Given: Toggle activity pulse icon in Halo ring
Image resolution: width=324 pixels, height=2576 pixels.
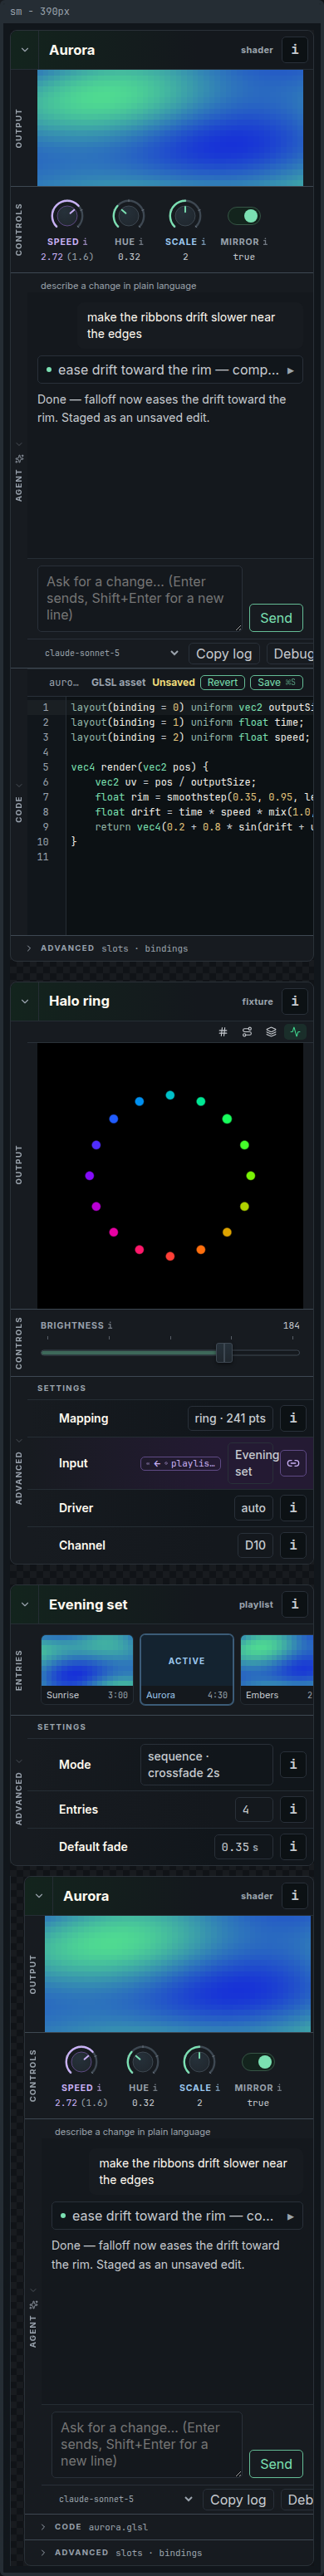Looking at the screenshot, I should [295, 1032].
